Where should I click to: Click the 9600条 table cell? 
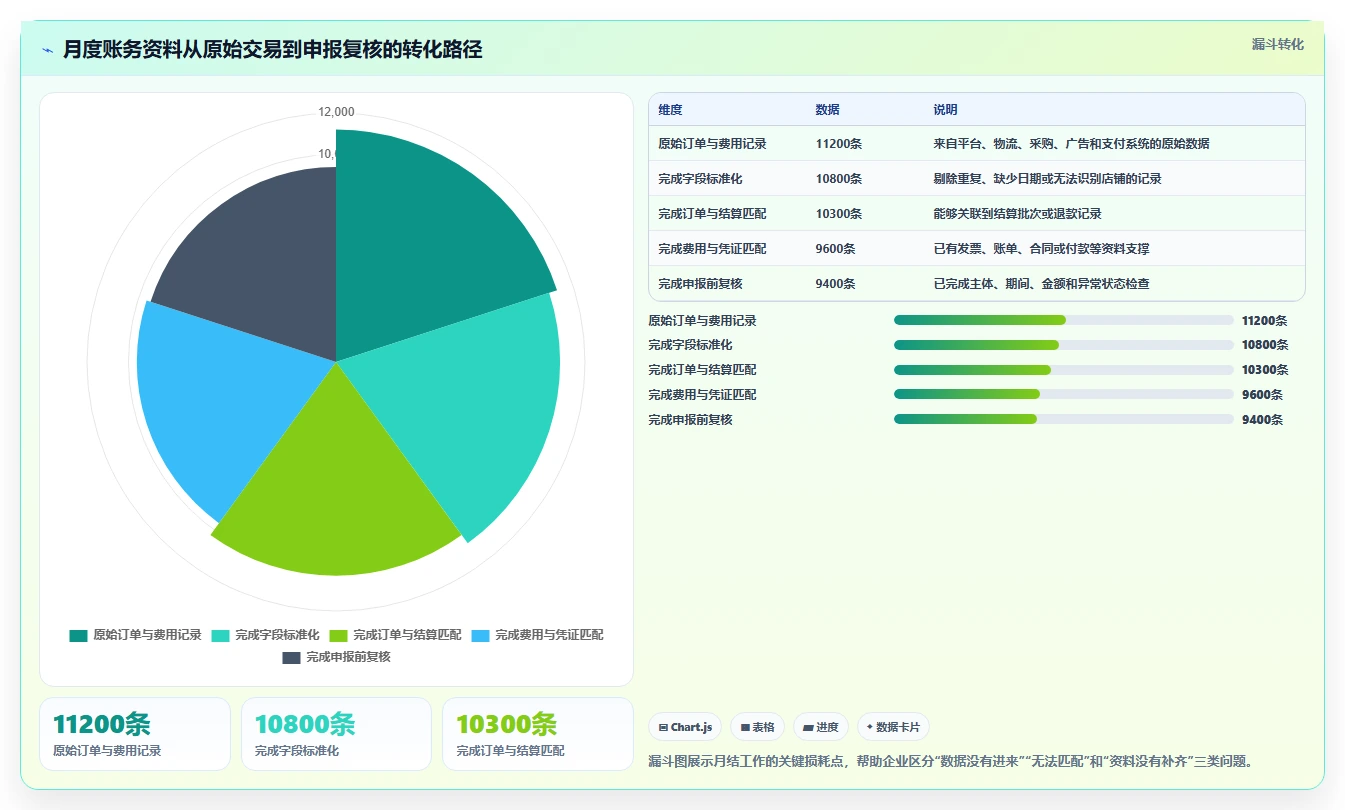coord(835,249)
